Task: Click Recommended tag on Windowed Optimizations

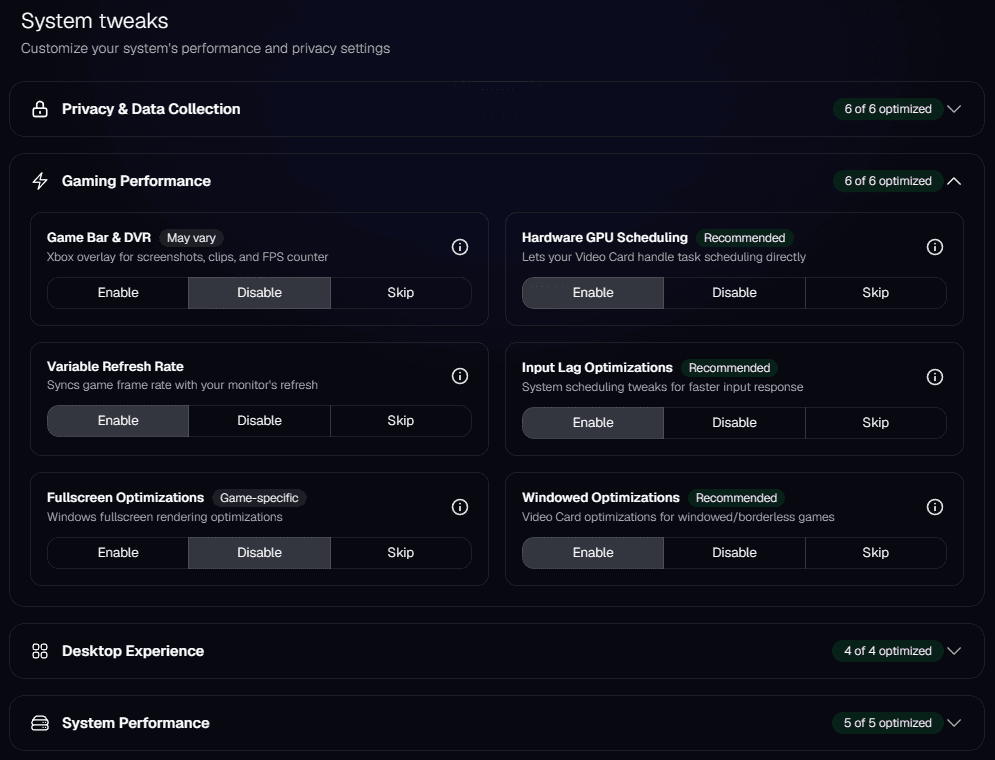Action: [736, 498]
